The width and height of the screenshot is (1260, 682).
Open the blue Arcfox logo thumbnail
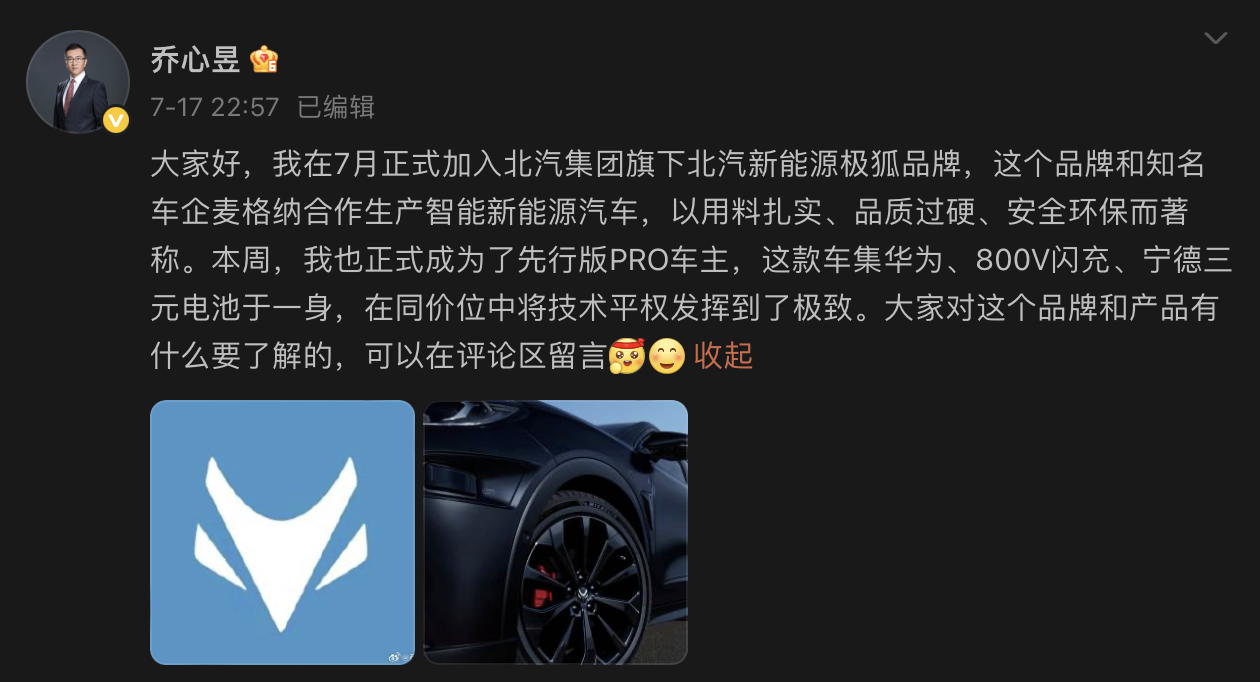point(282,532)
